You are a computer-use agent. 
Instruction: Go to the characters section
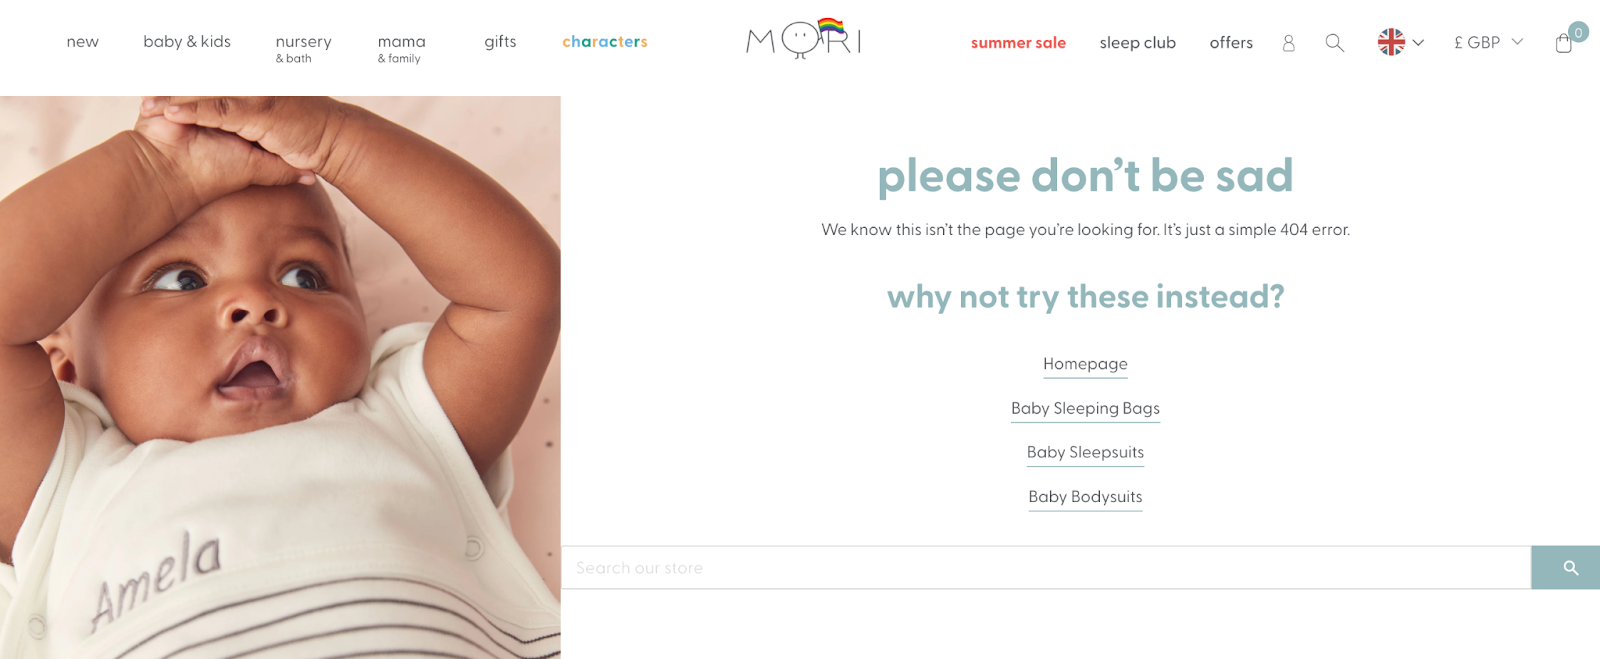click(x=605, y=42)
